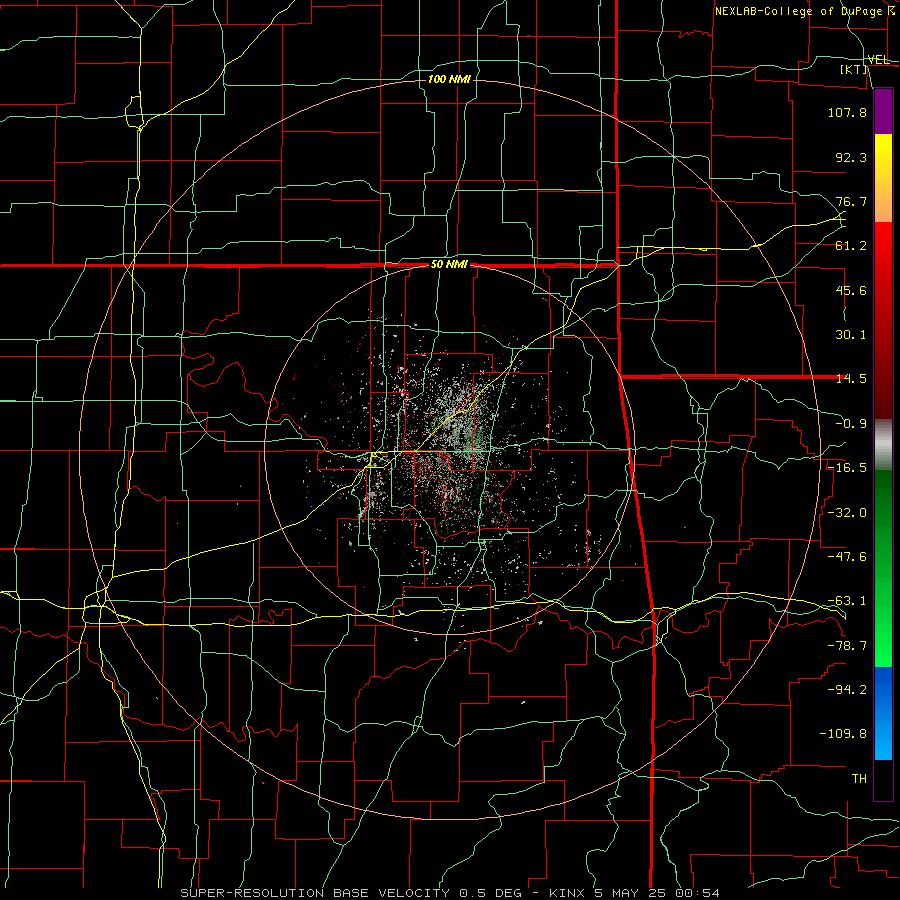Click the [KT] units label
Screen dimensions: 900x900
click(x=854, y=69)
